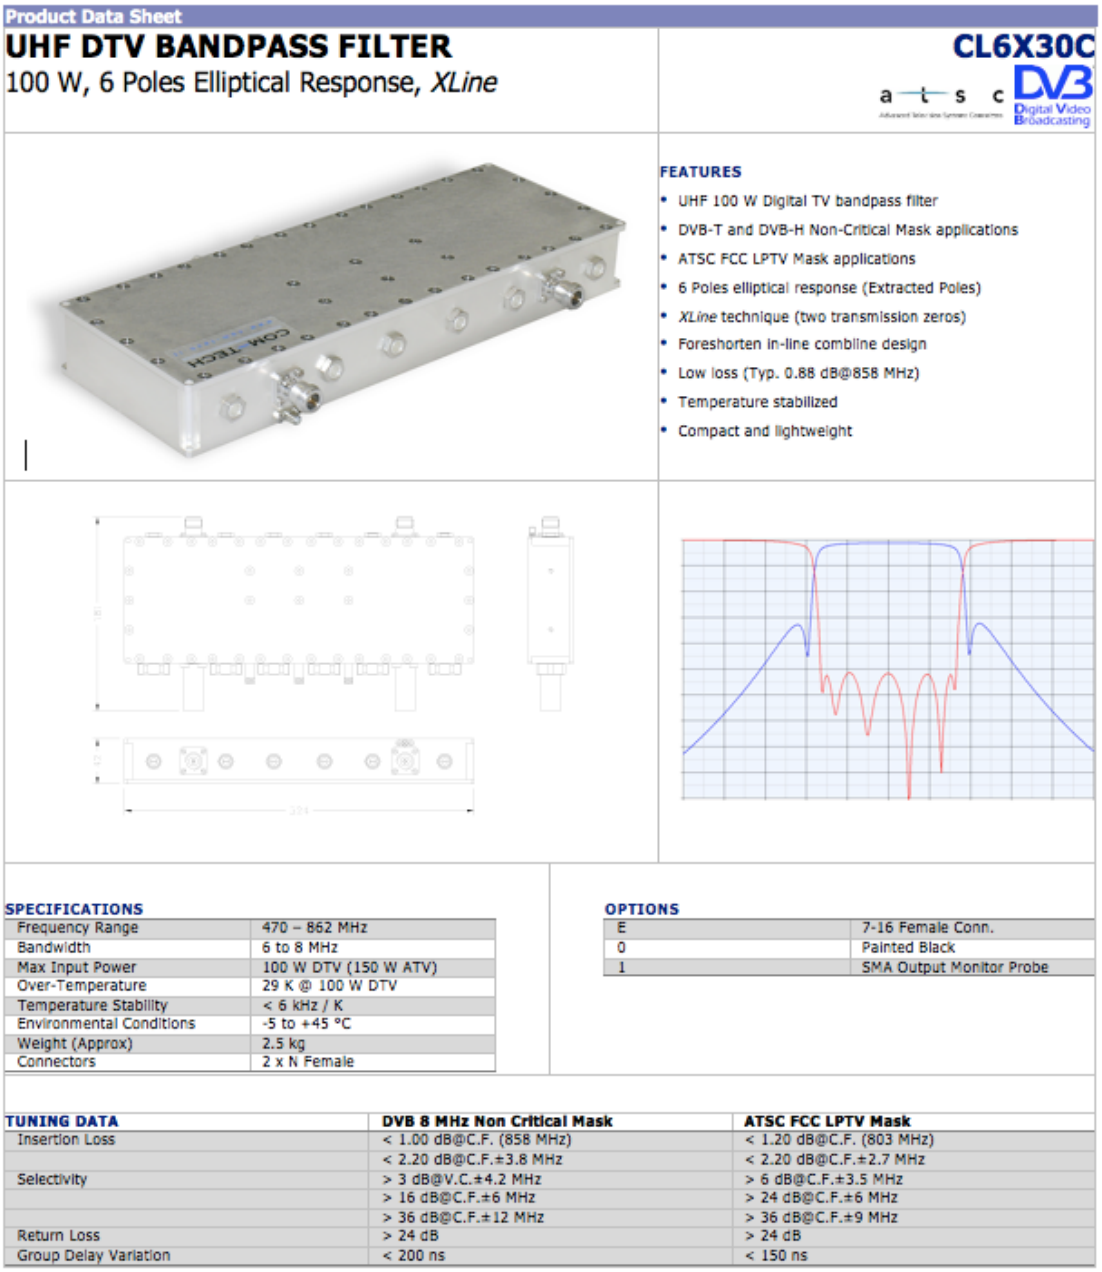Image resolution: width=1102 pixels, height=1272 pixels.
Task: Click the OPTIONS heading
Action: click(x=642, y=909)
